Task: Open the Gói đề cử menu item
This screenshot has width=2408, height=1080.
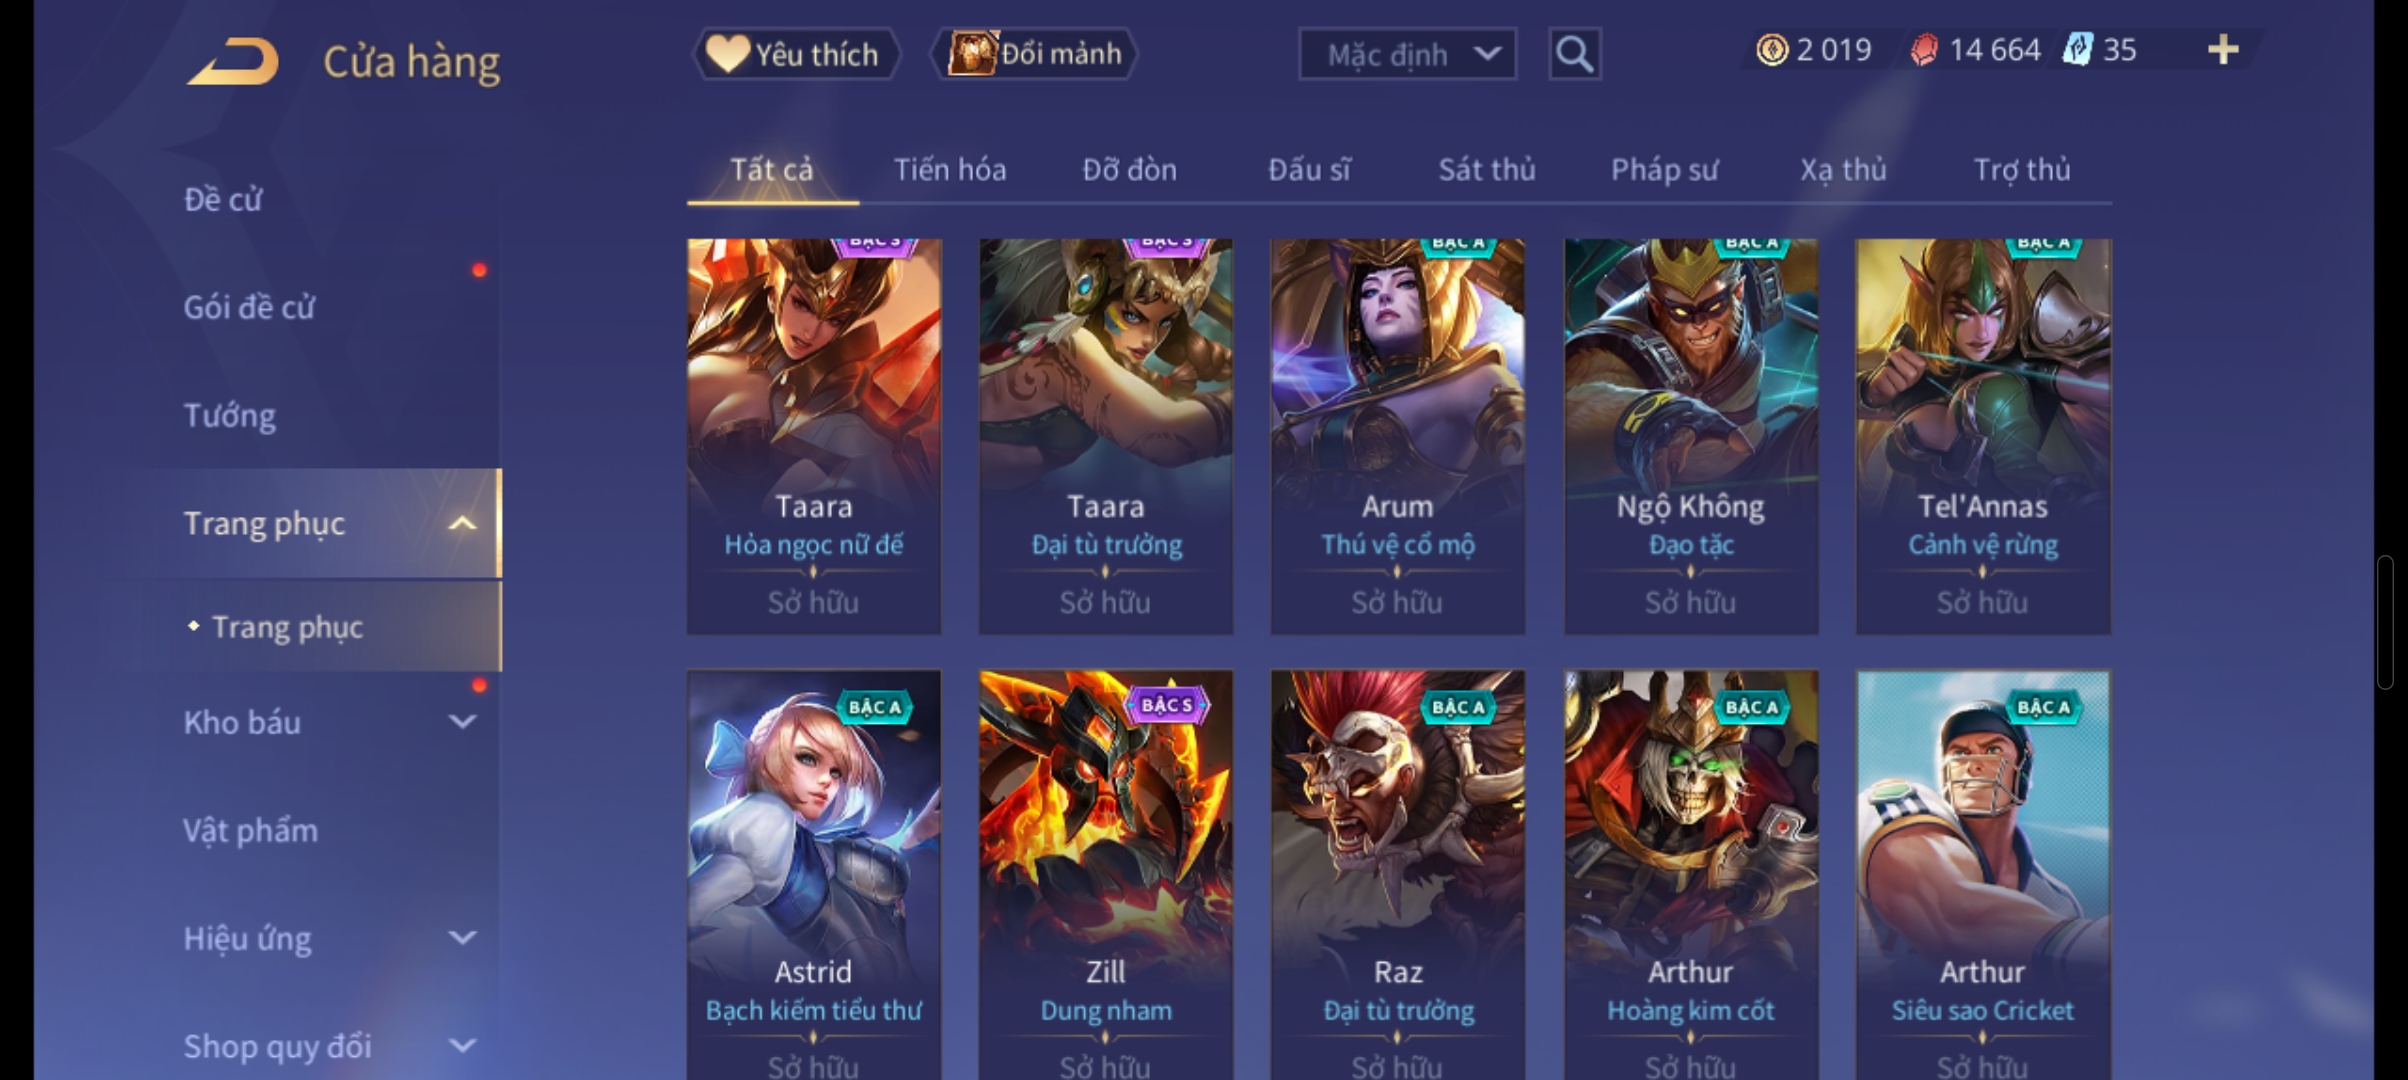Action: coord(249,307)
